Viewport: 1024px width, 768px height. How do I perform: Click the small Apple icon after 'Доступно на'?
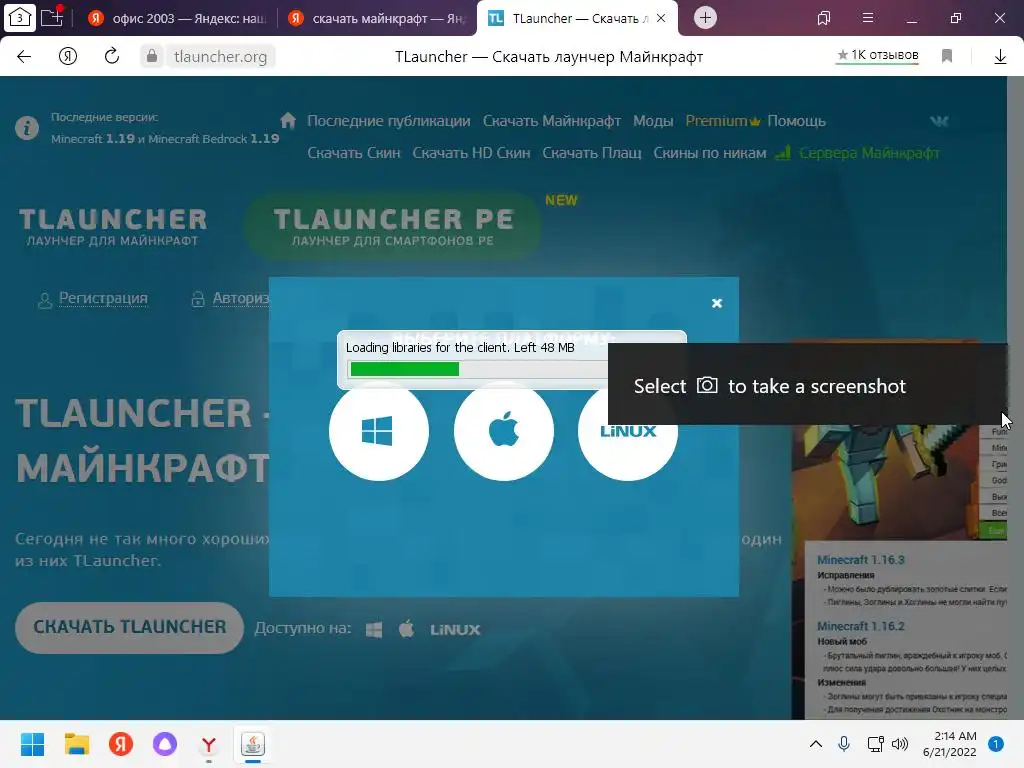406,629
